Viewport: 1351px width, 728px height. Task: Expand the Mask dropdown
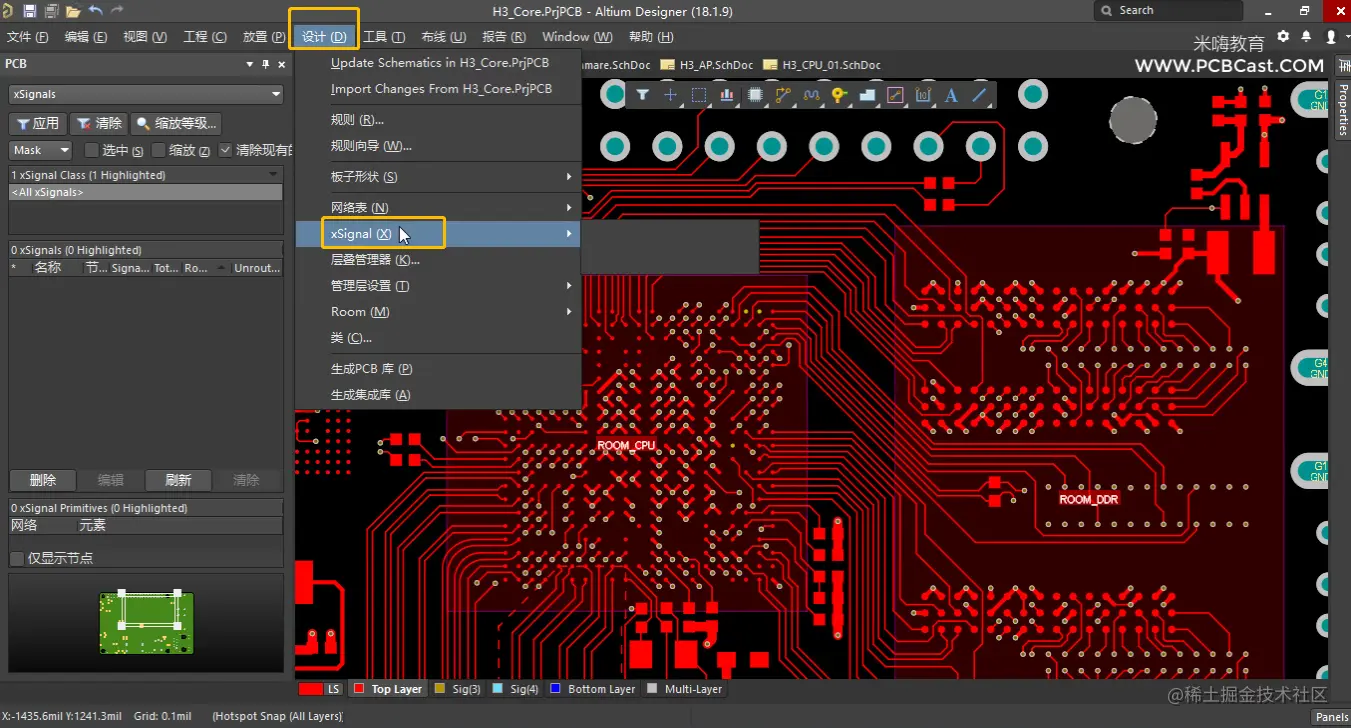pos(41,150)
